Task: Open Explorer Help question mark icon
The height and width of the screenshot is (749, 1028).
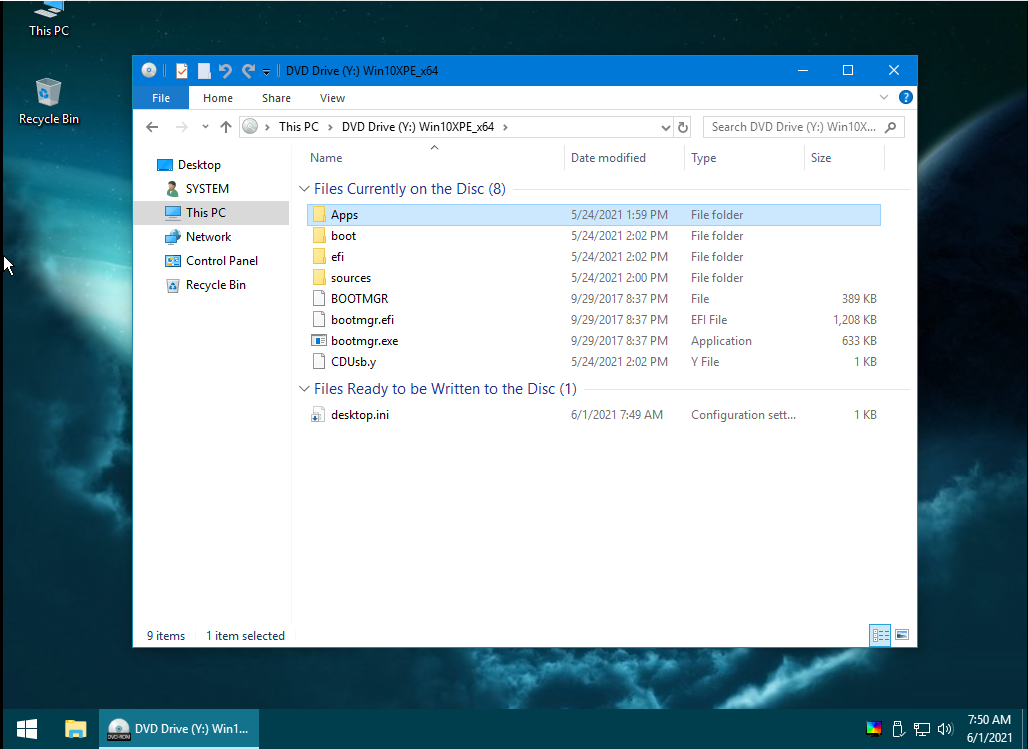Action: pyautogui.click(x=905, y=97)
